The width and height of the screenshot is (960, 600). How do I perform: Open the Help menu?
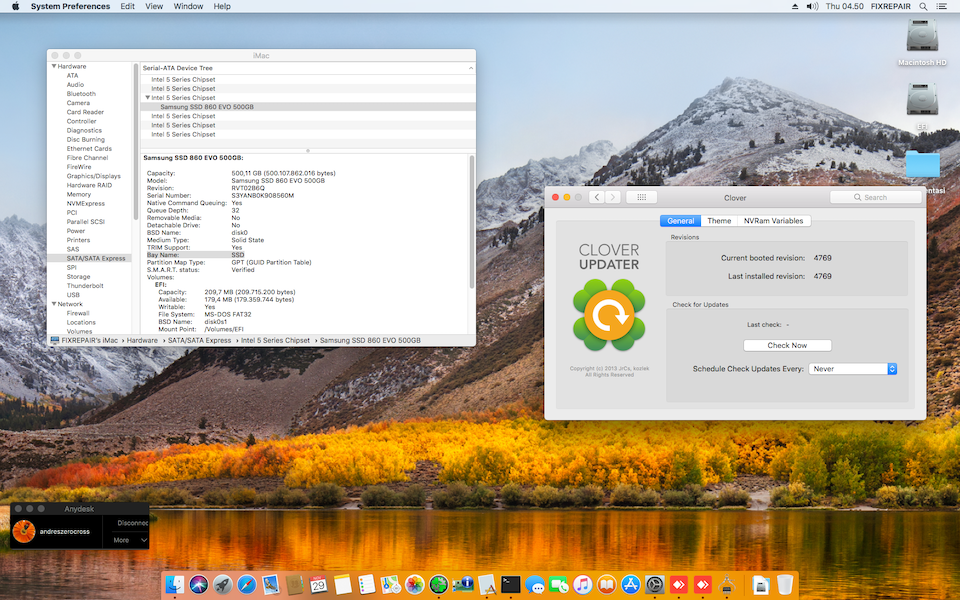pyautogui.click(x=222, y=6)
